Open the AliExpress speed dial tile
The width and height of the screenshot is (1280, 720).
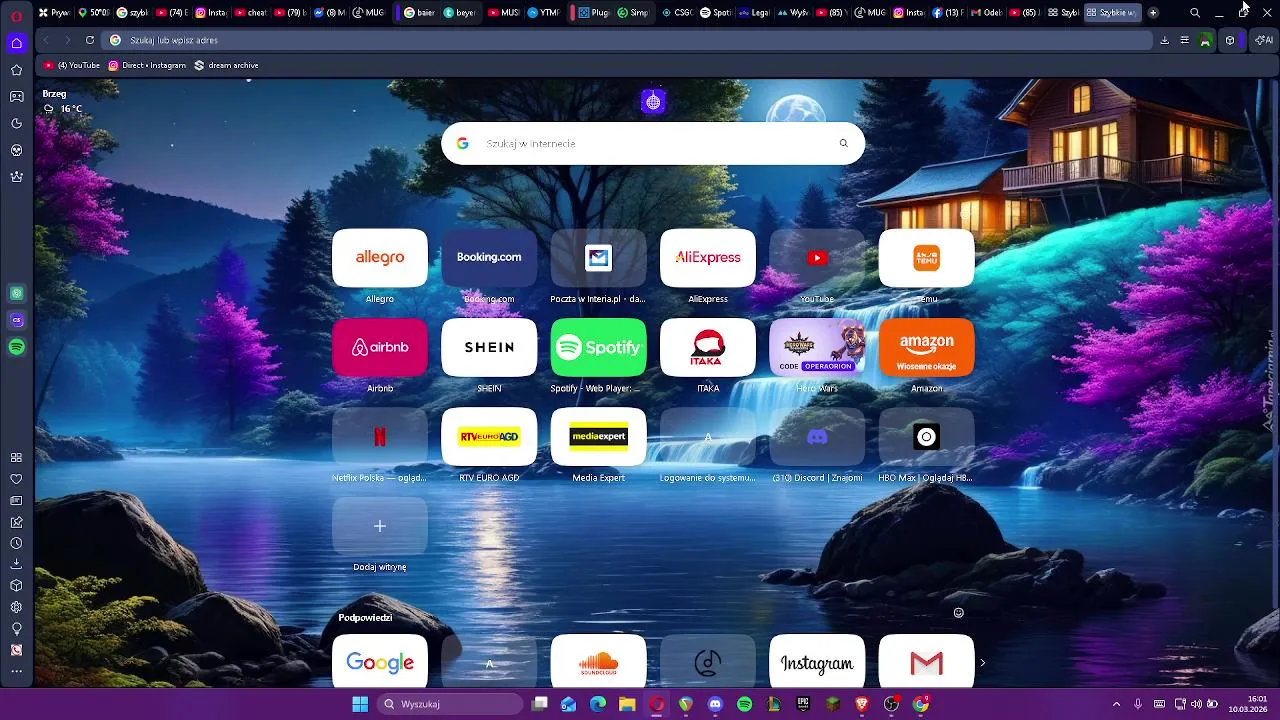coord(708,258)
